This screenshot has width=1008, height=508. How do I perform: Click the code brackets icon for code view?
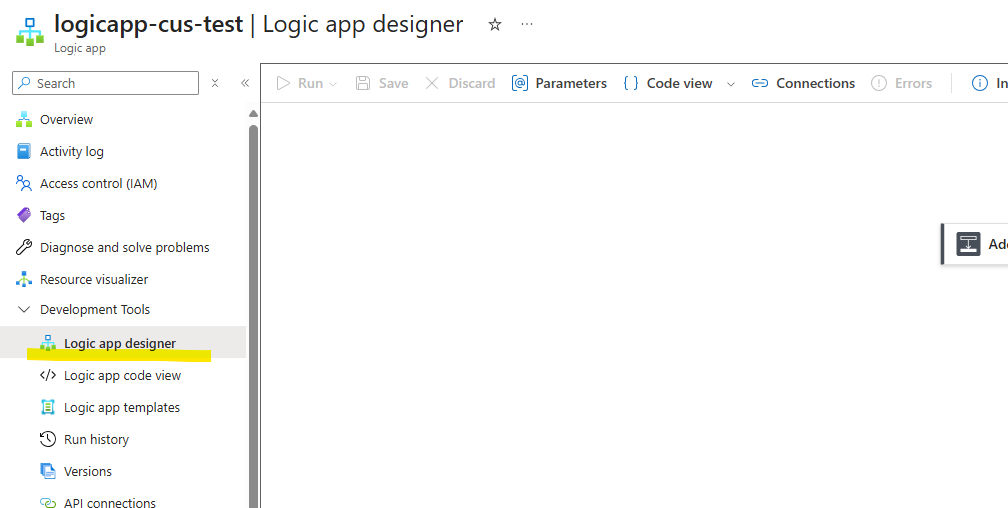click(x=48, y=375)
